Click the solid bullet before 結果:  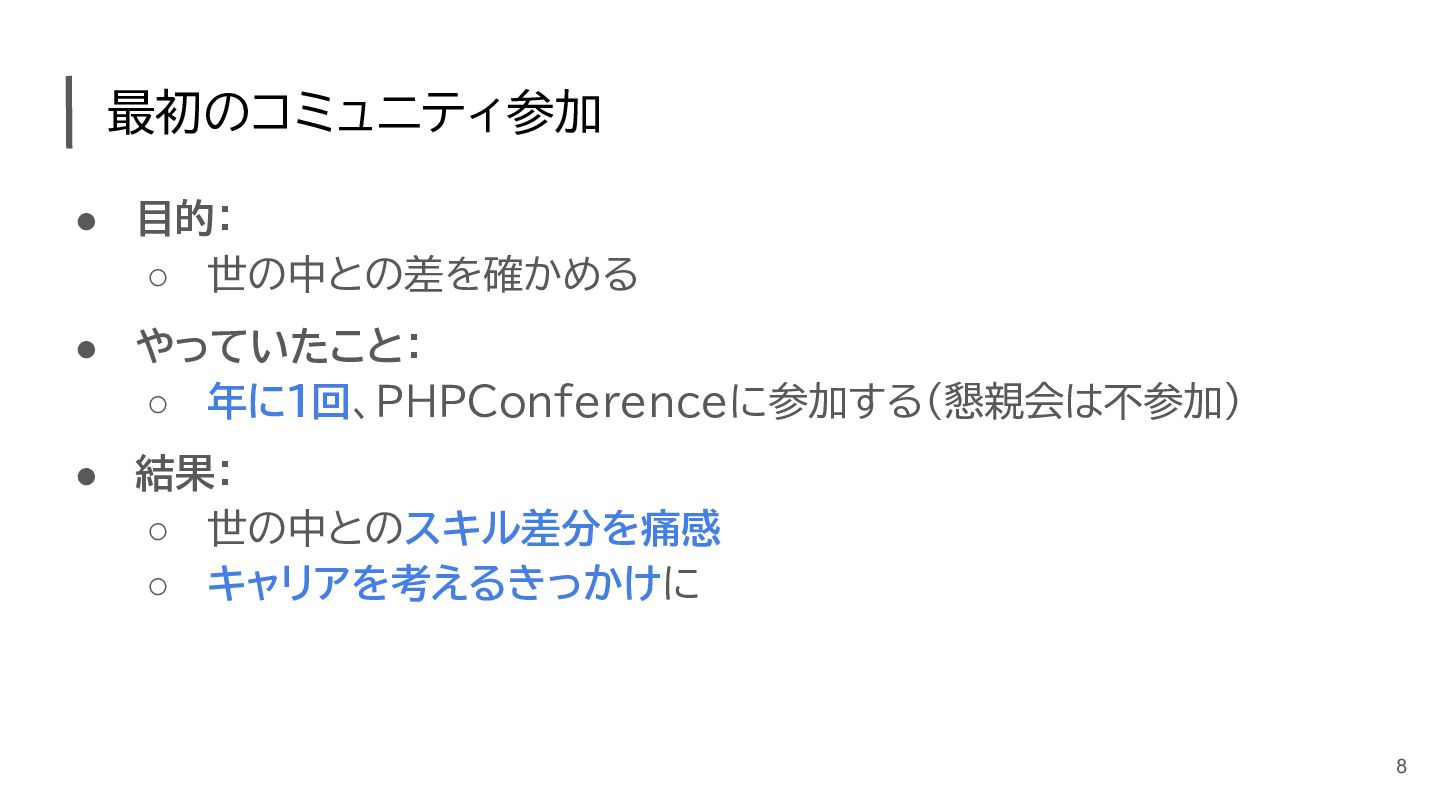coord(87,475)
